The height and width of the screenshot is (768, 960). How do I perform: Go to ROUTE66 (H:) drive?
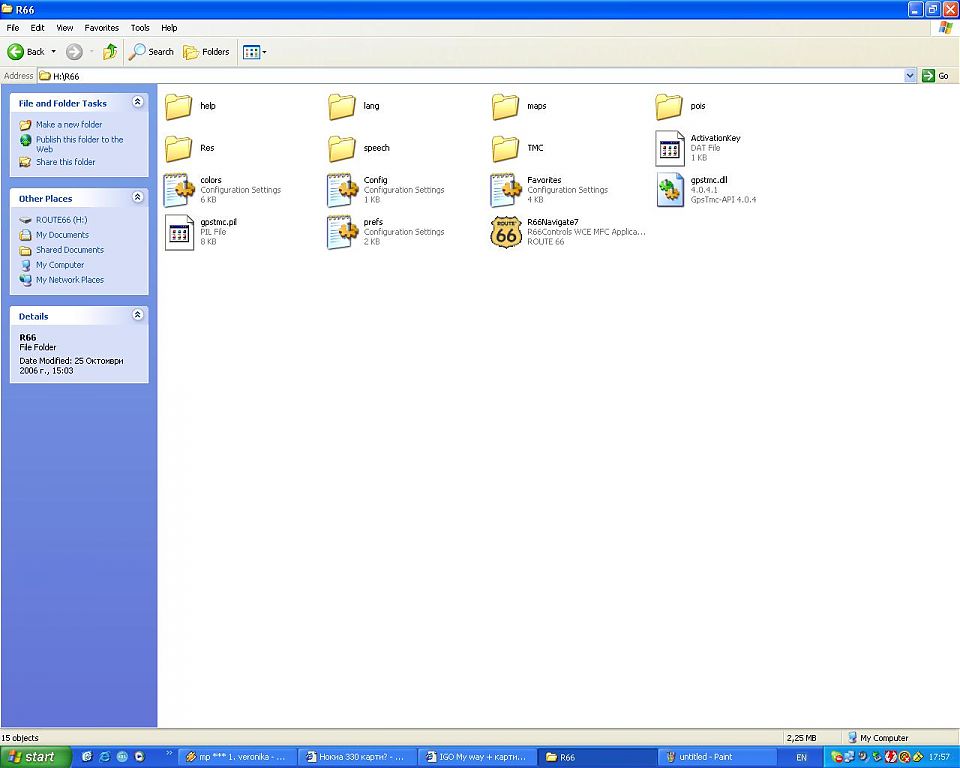[x=61, y=220]
